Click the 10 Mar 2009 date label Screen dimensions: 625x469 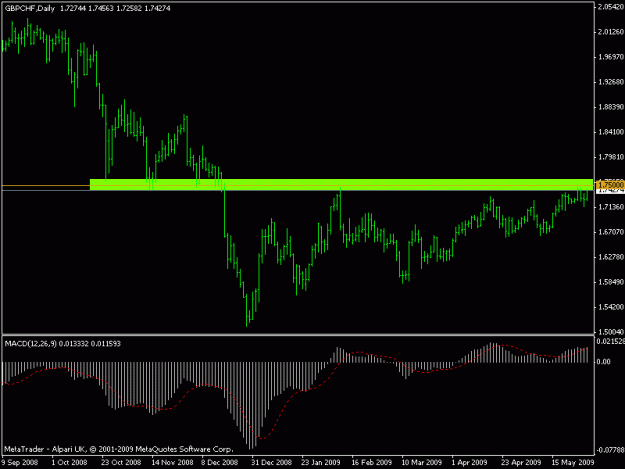[x=422, y=462]
